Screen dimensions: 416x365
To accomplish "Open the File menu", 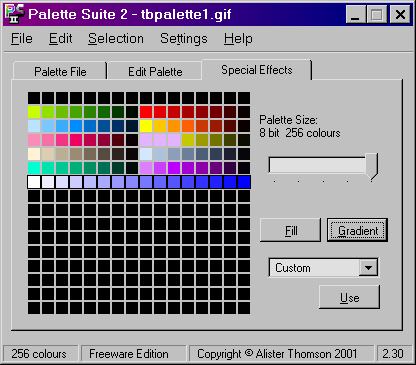I will coord(22,39).
